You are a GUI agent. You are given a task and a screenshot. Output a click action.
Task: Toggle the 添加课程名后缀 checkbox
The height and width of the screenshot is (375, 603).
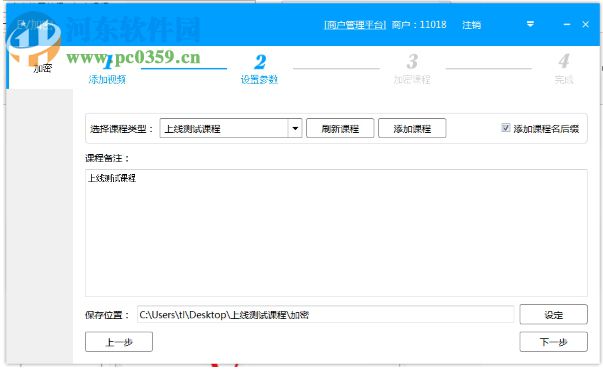point(506,128)
